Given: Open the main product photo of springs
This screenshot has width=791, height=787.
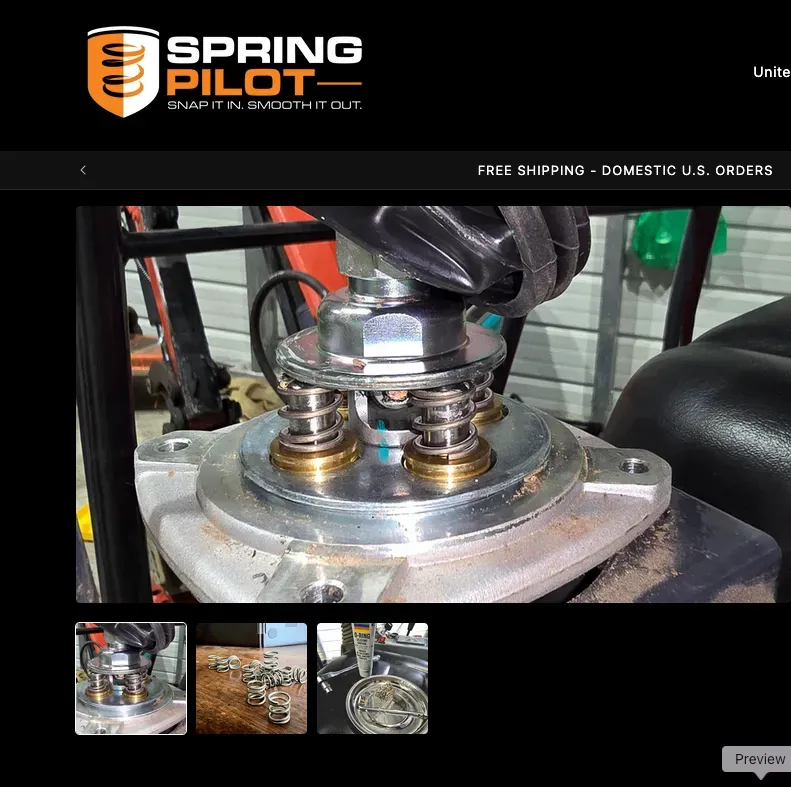Looking at the screenshot, I should [433, 404].
